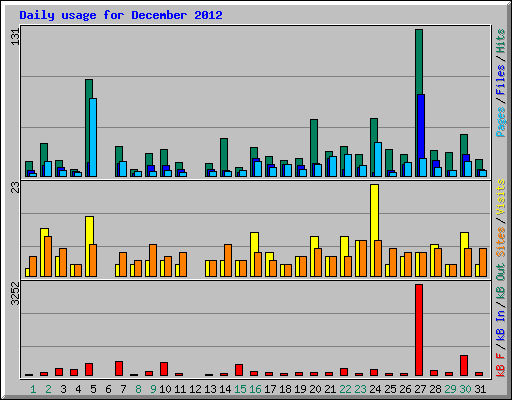This screenshot has width=512, height=400.
Task: Select day label 22 on the x-axis
Action: (x=345, y=389)
